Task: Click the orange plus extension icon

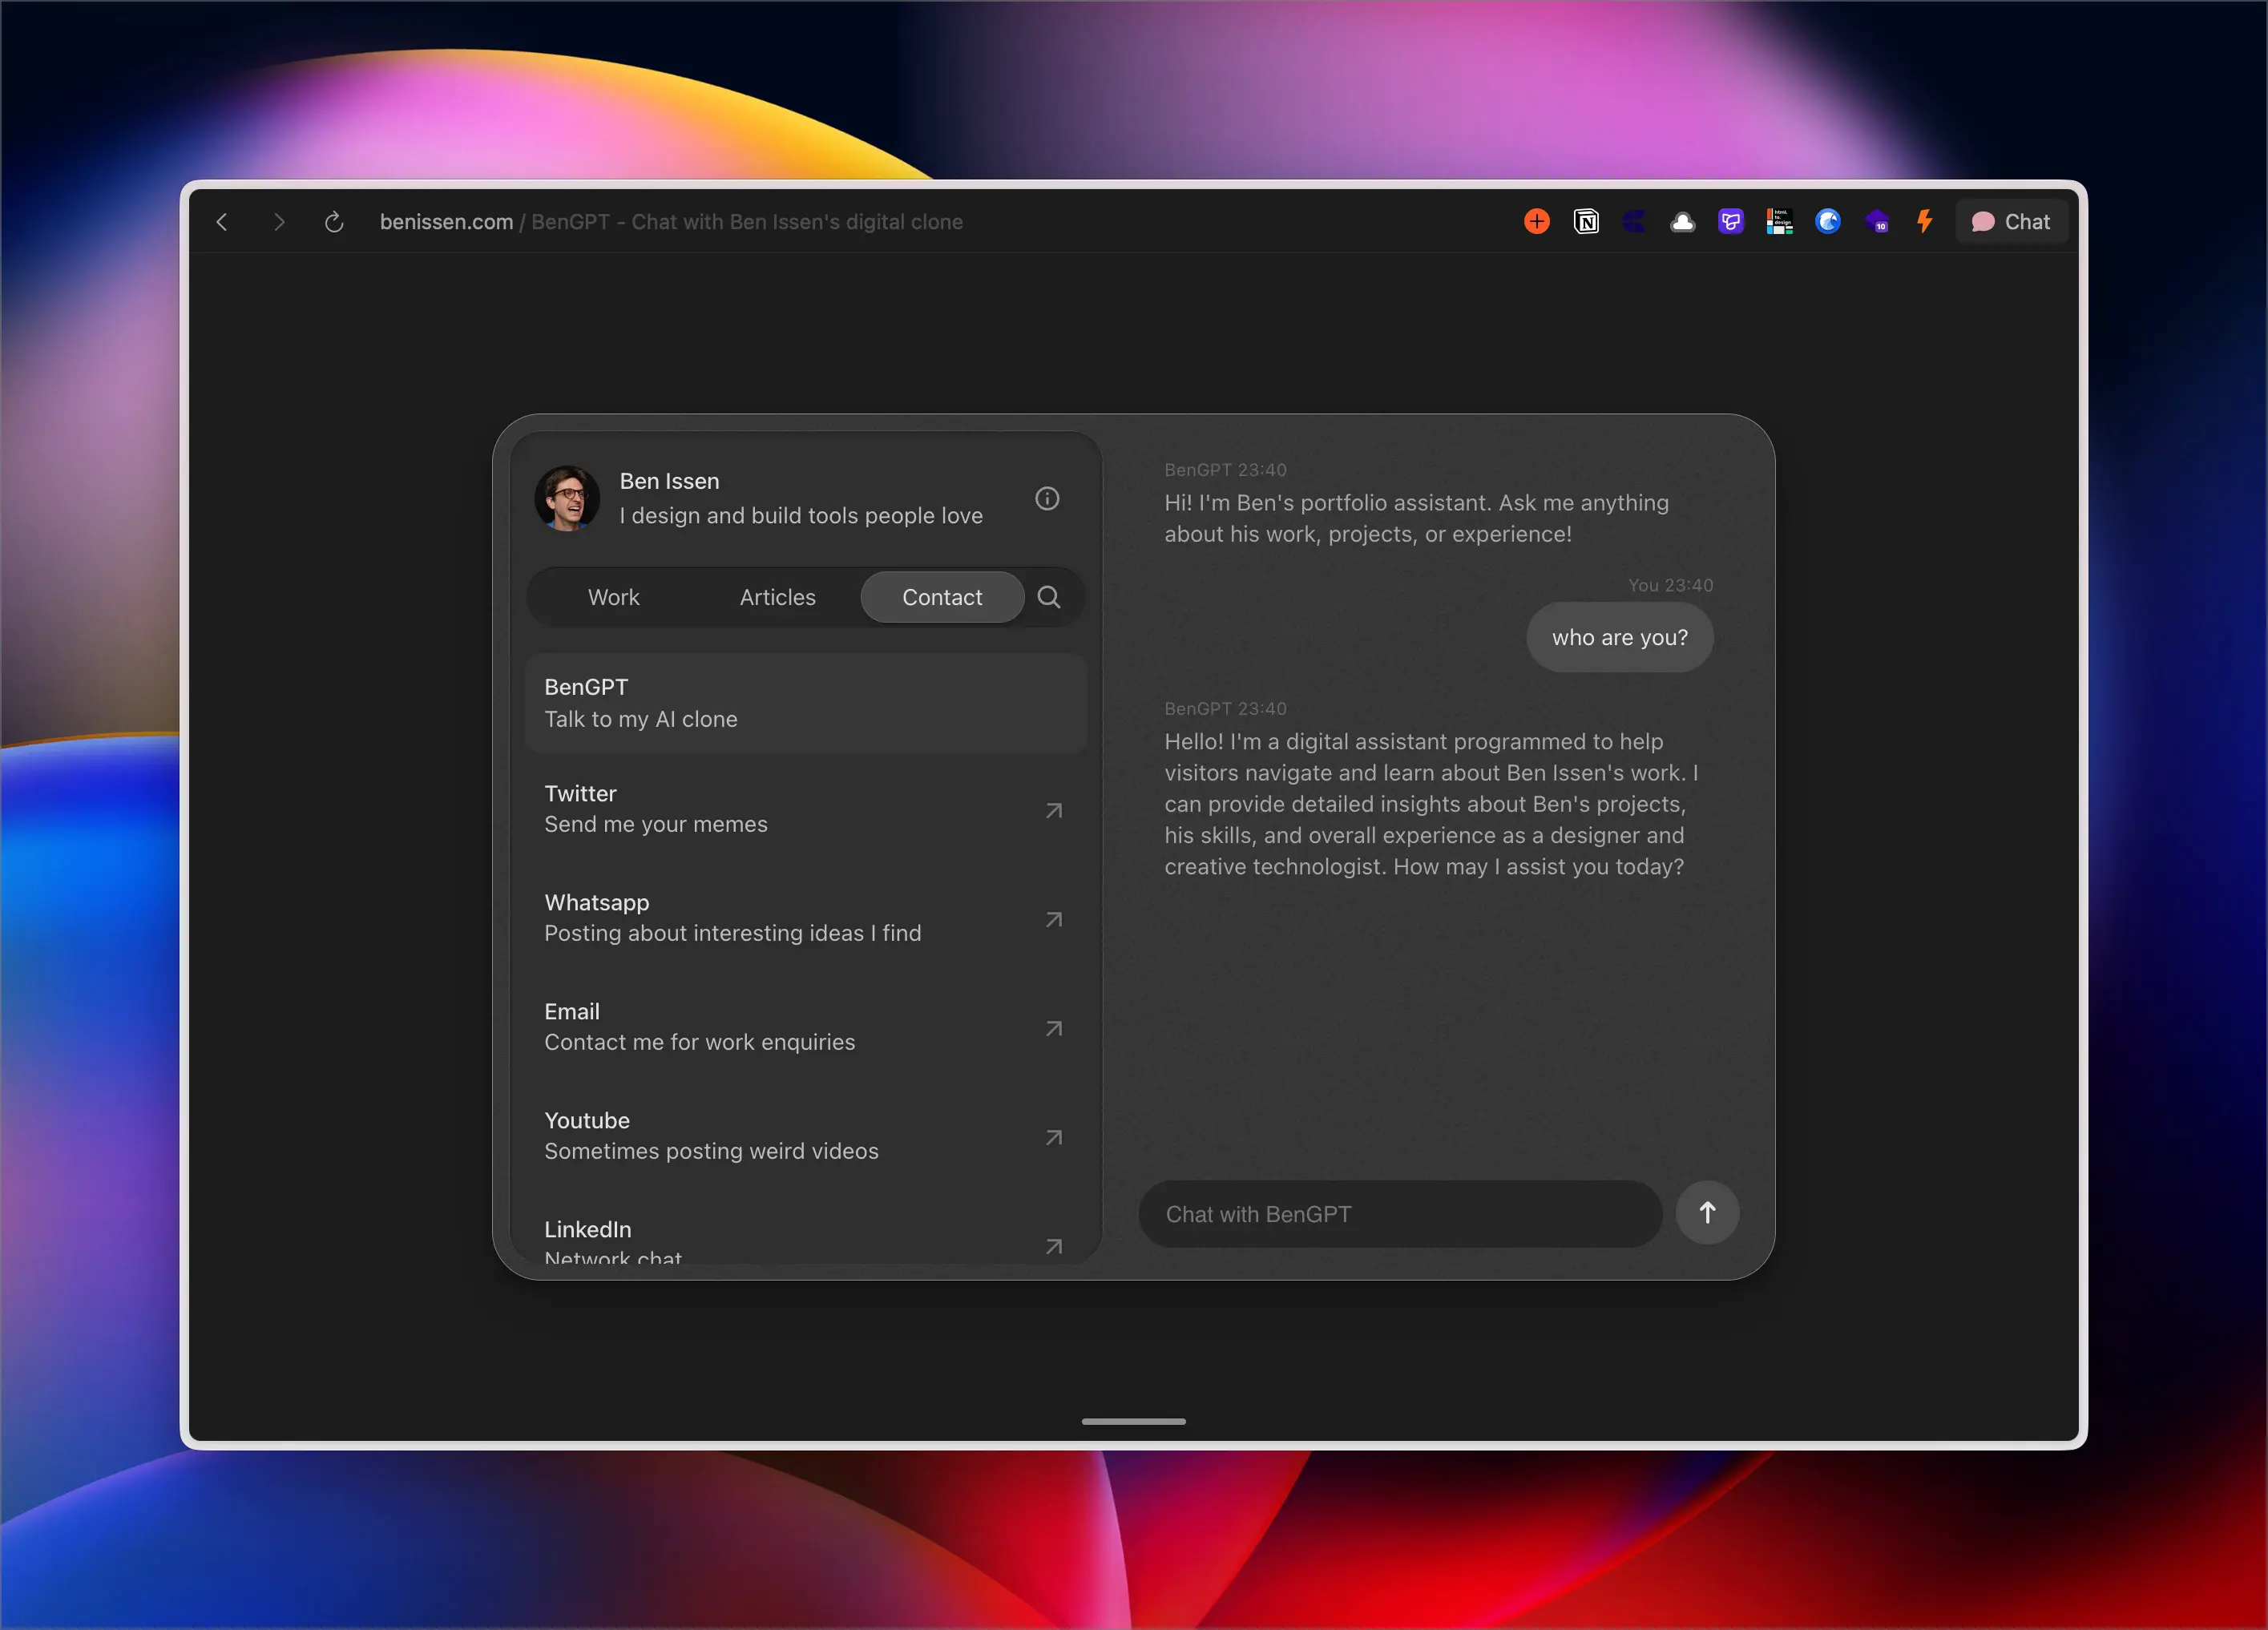Action: [1537, 222]
